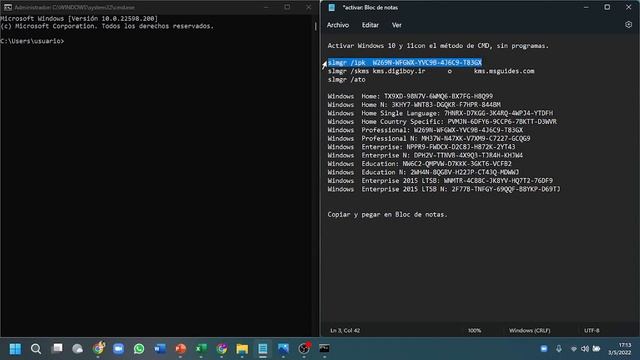This screenshot has height=360, width=640.
Task: Click kms.msguides.com text in Notepad
Action: [504, 71]
